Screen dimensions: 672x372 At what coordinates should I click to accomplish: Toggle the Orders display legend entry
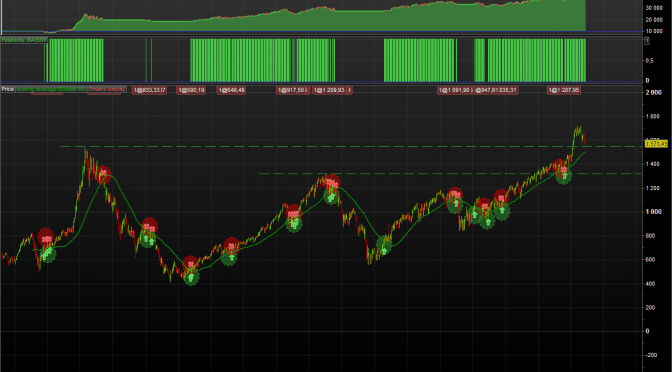[107, 89]
